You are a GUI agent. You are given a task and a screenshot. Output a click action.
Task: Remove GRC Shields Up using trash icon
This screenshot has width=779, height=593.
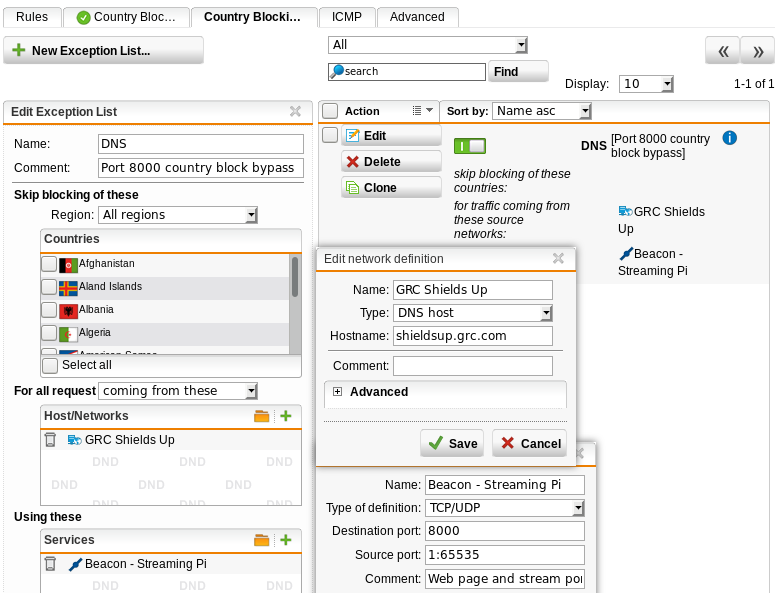pos(51,440)
